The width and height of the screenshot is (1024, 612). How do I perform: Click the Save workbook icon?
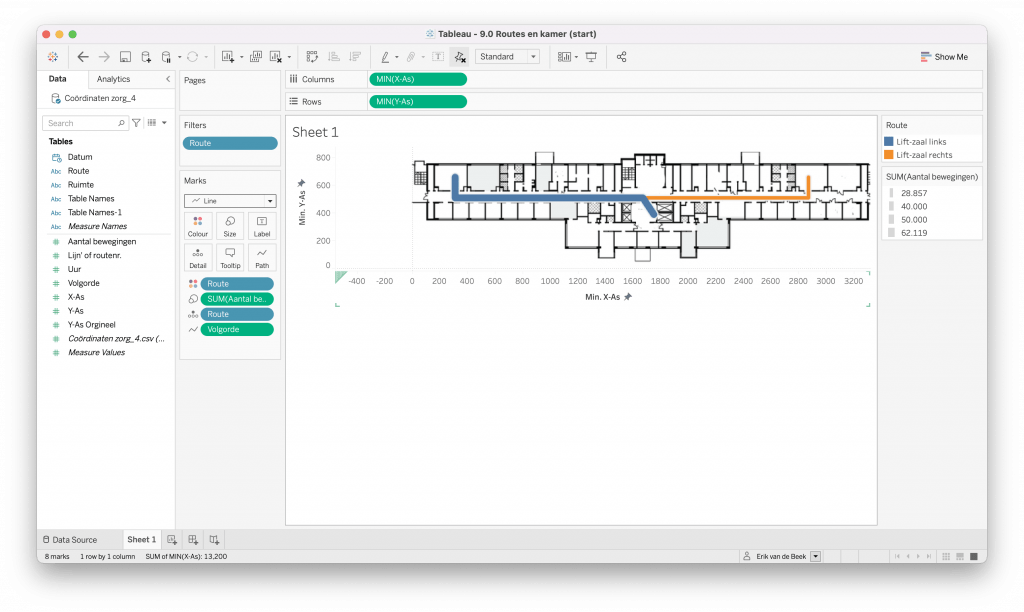(125, 57)
